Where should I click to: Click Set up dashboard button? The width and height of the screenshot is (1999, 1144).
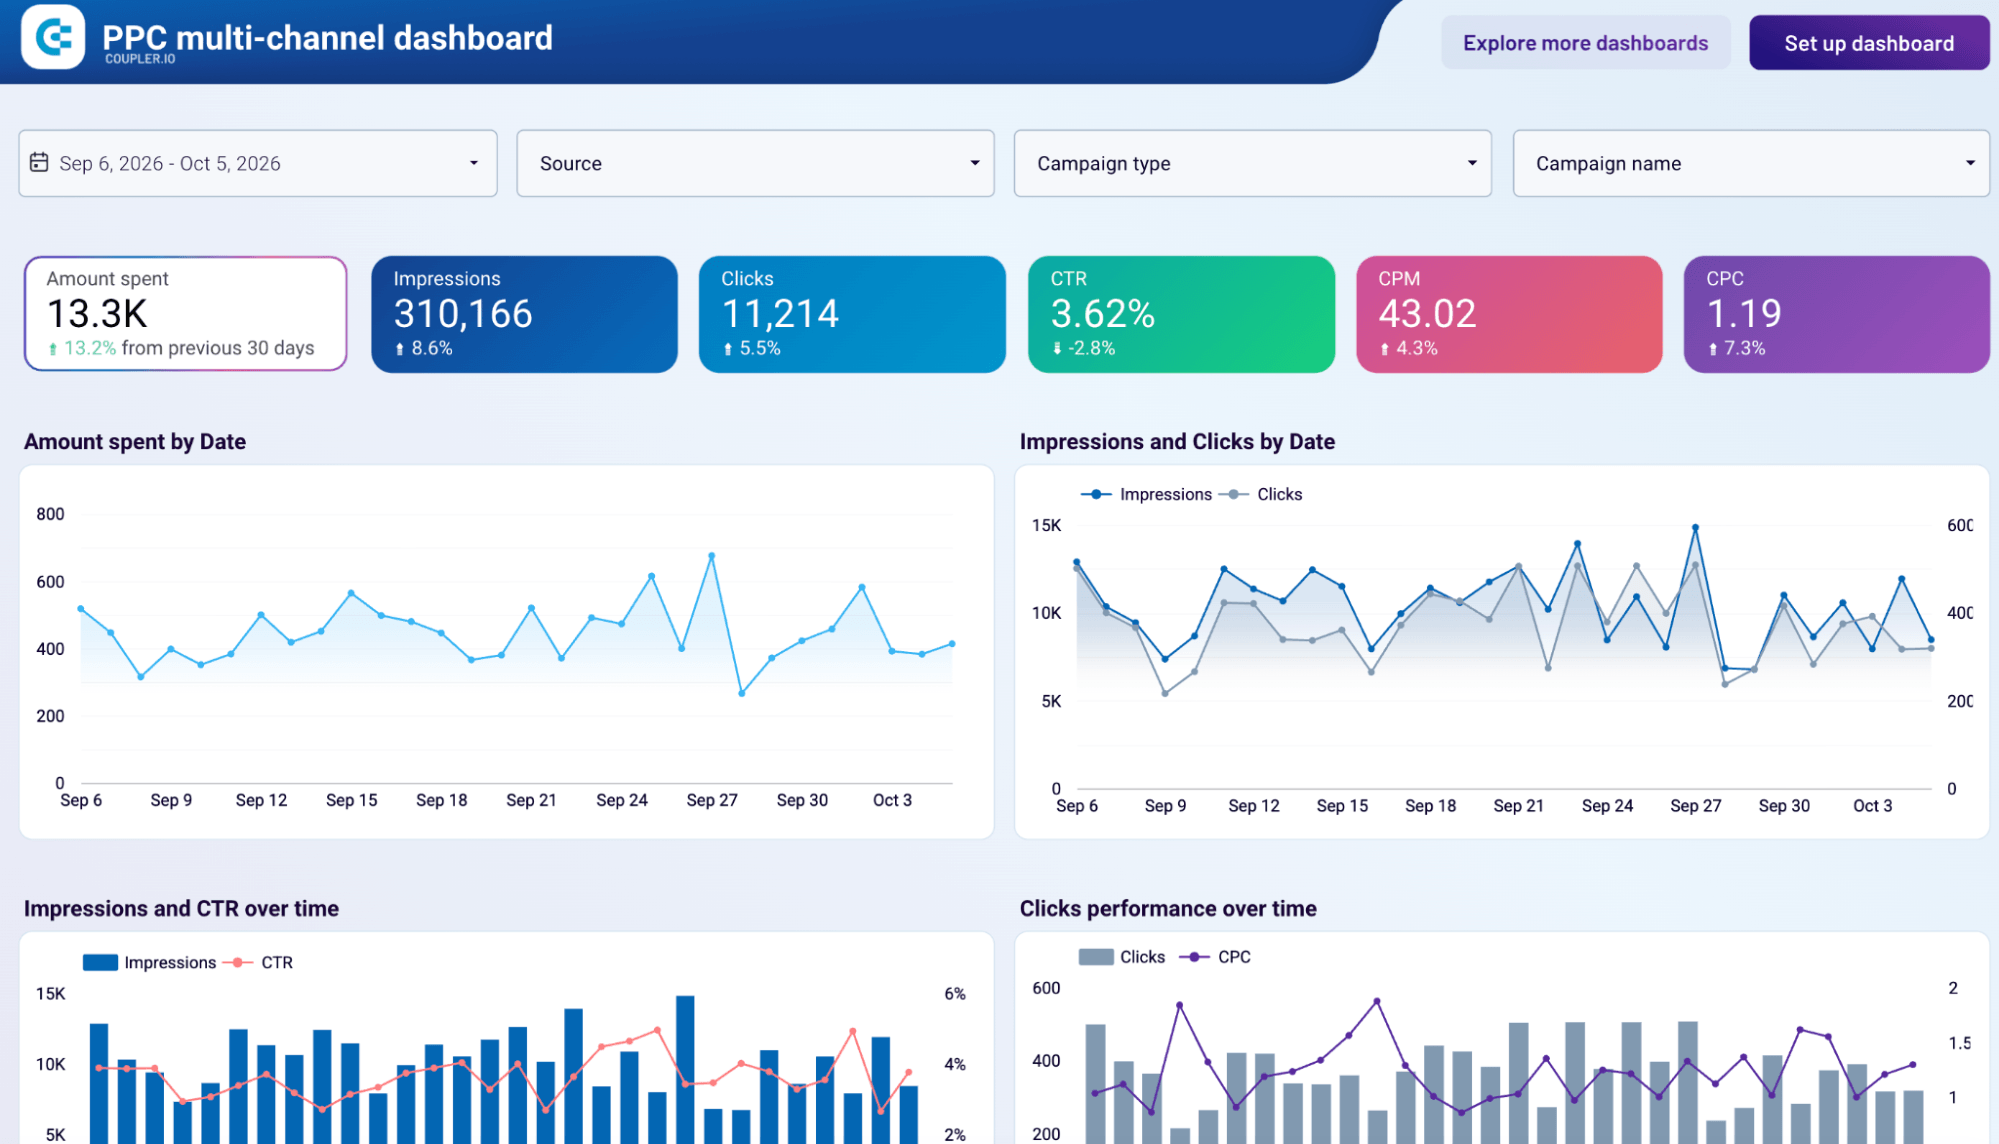[x=1869, y=43]
